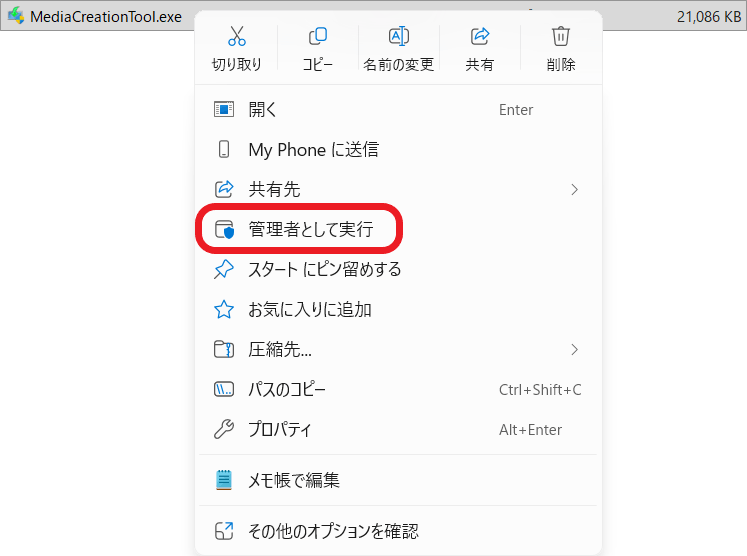Click the trash can 削除 (Delete) icon

coord(561,37)
